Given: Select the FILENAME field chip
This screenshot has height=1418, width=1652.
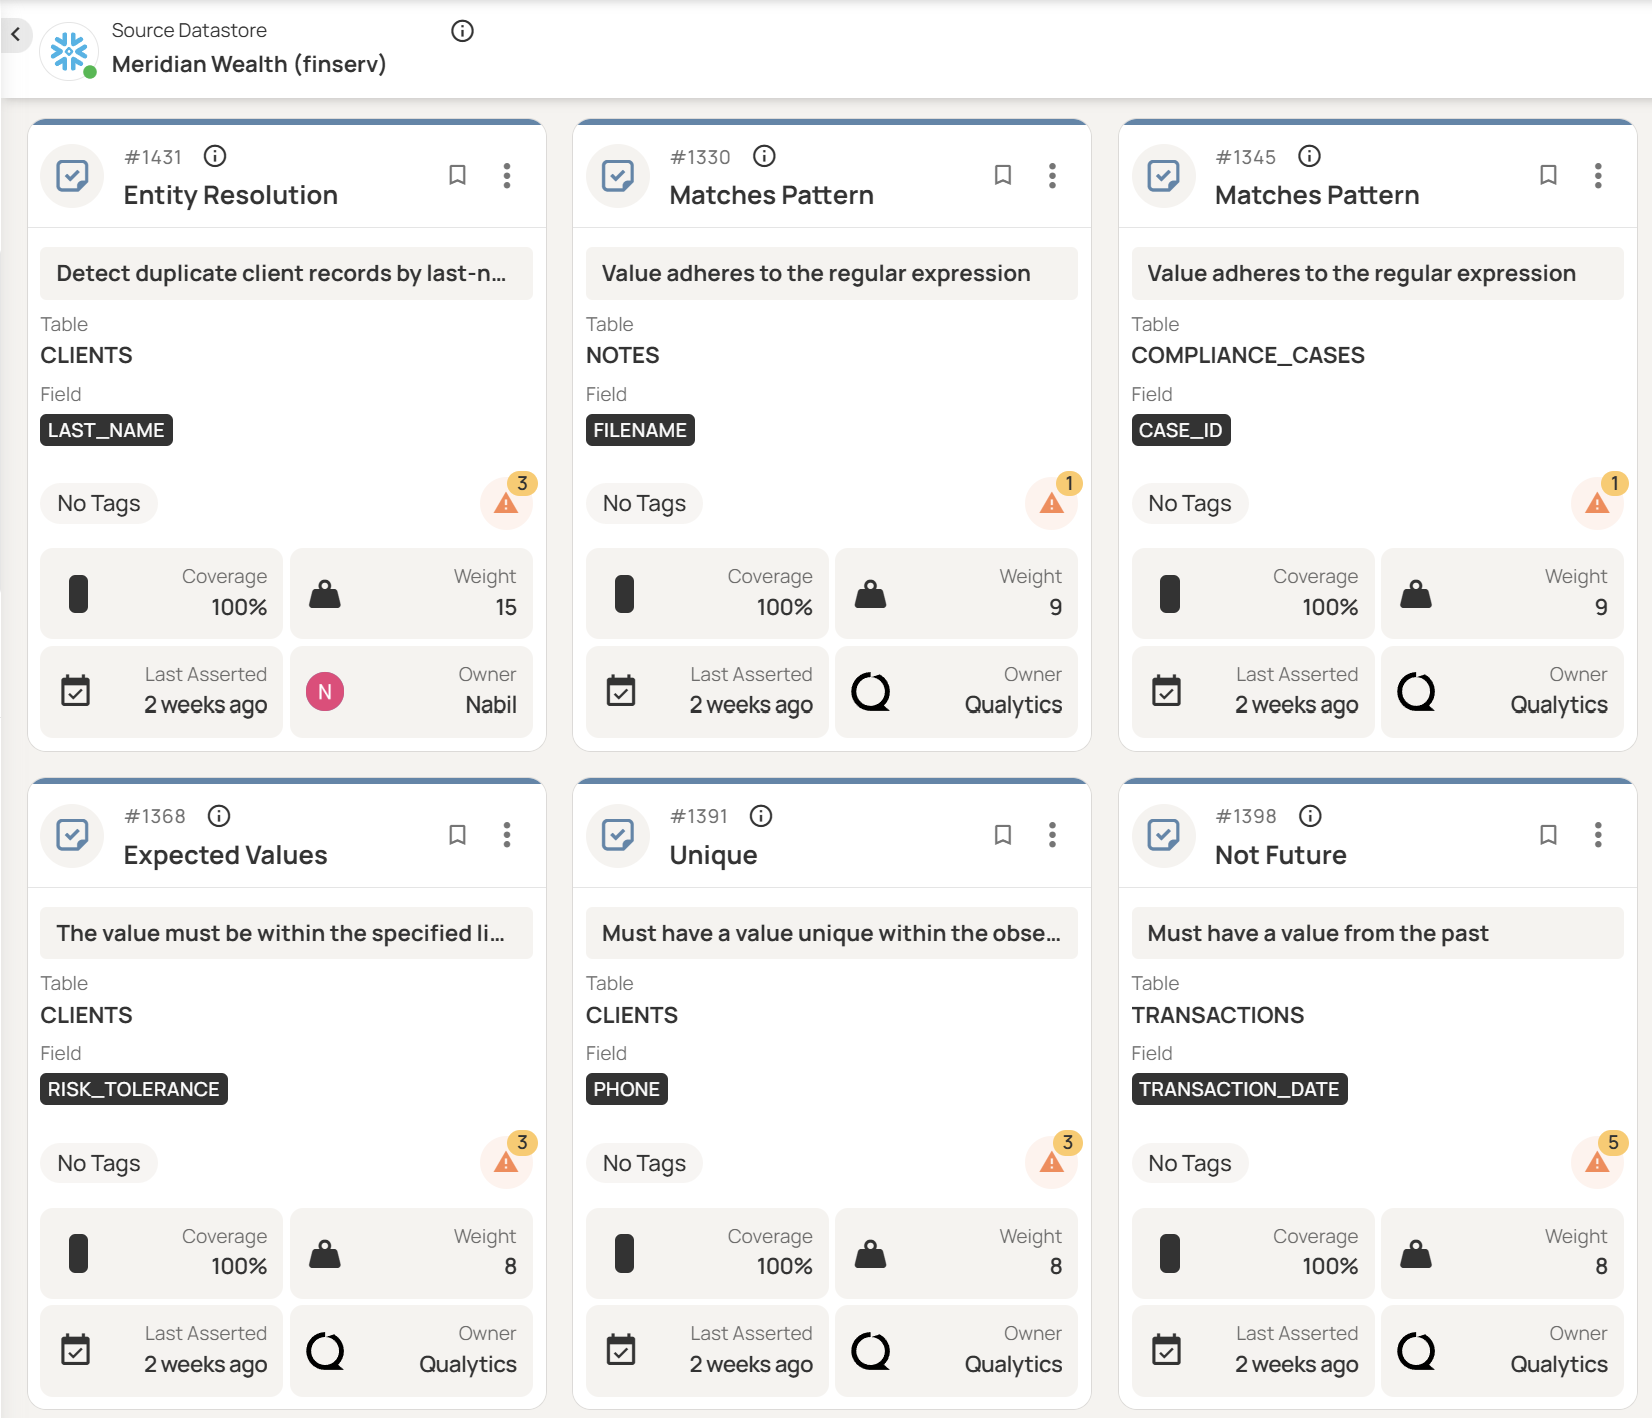Looking at the screenshot, I should [x=640, y=430].
